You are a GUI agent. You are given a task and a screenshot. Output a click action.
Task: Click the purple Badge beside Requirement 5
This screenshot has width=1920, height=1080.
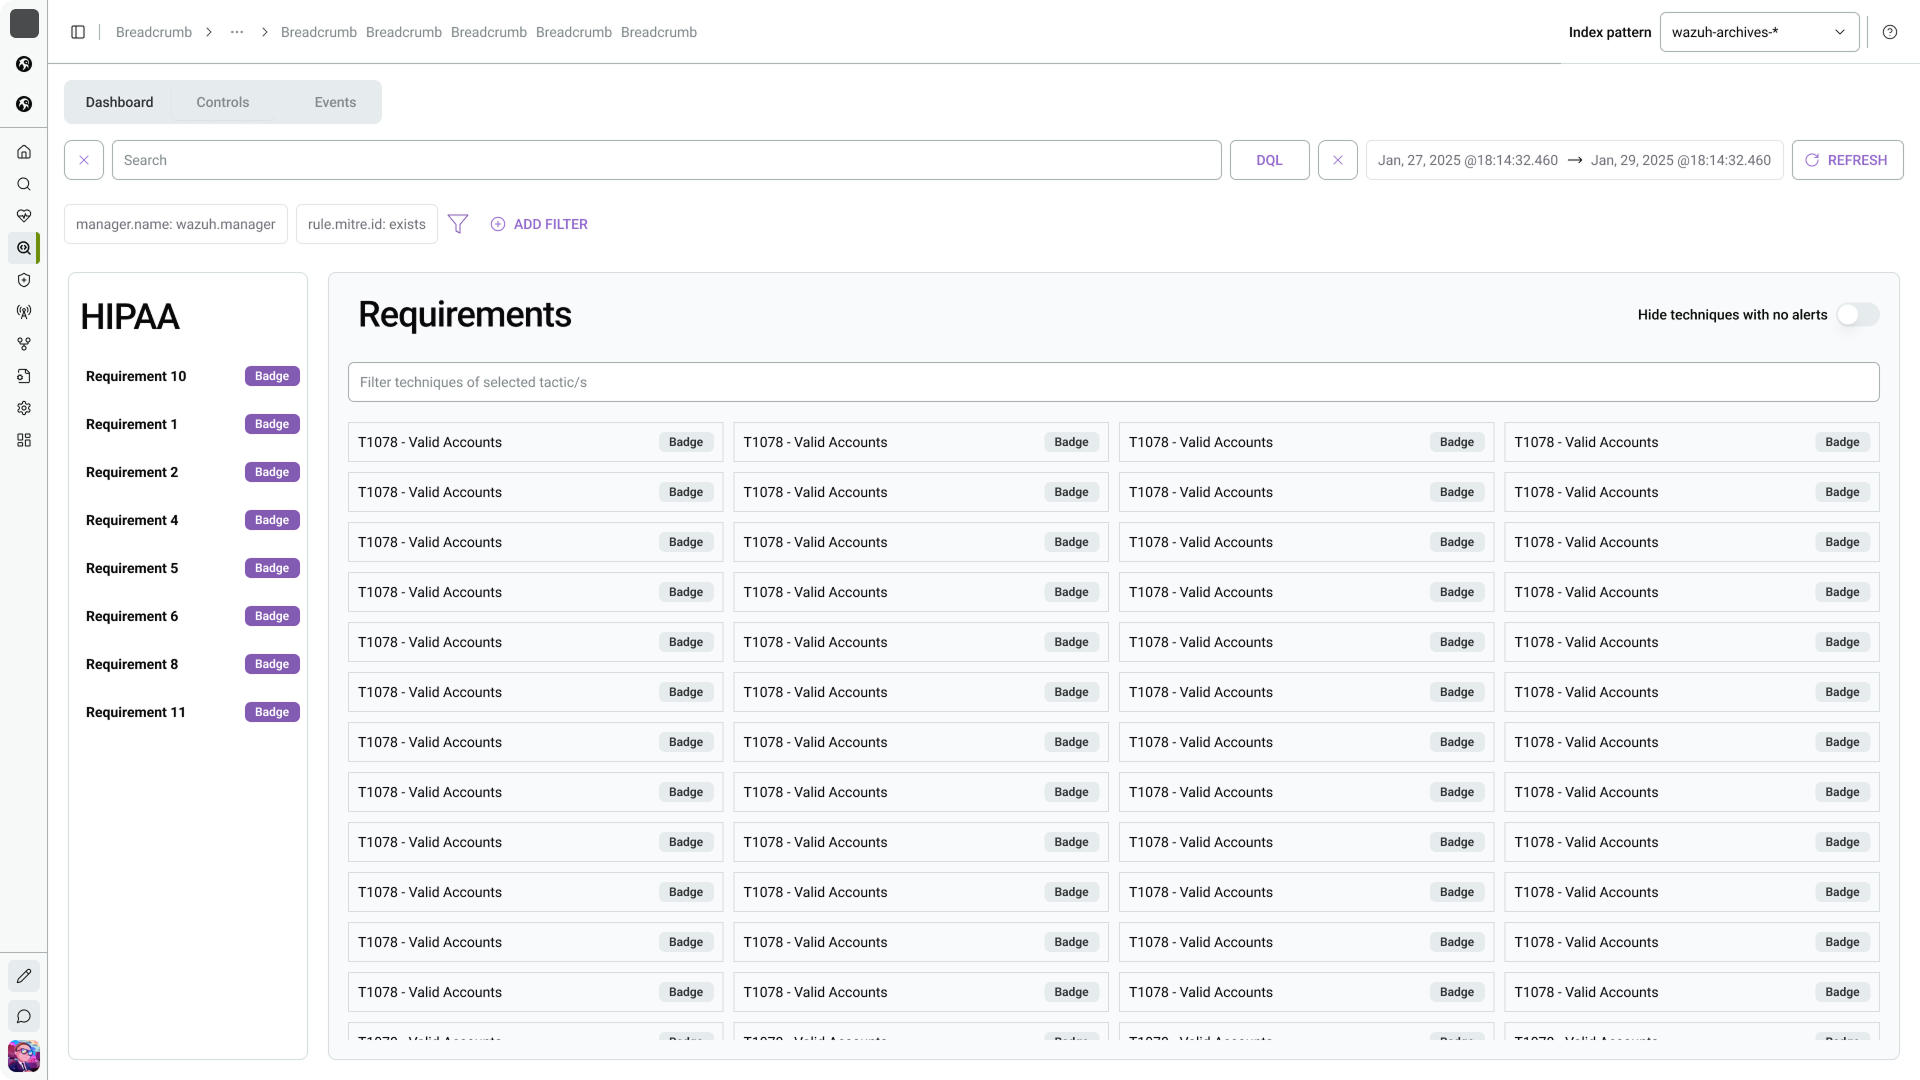click(272, 568)
